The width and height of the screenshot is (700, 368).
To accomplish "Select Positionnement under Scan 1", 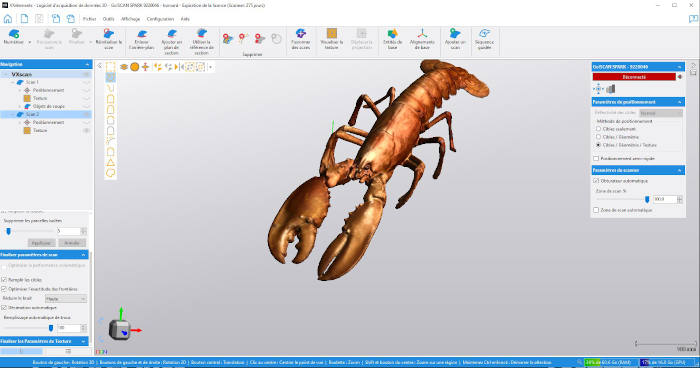I will [48, 90].
